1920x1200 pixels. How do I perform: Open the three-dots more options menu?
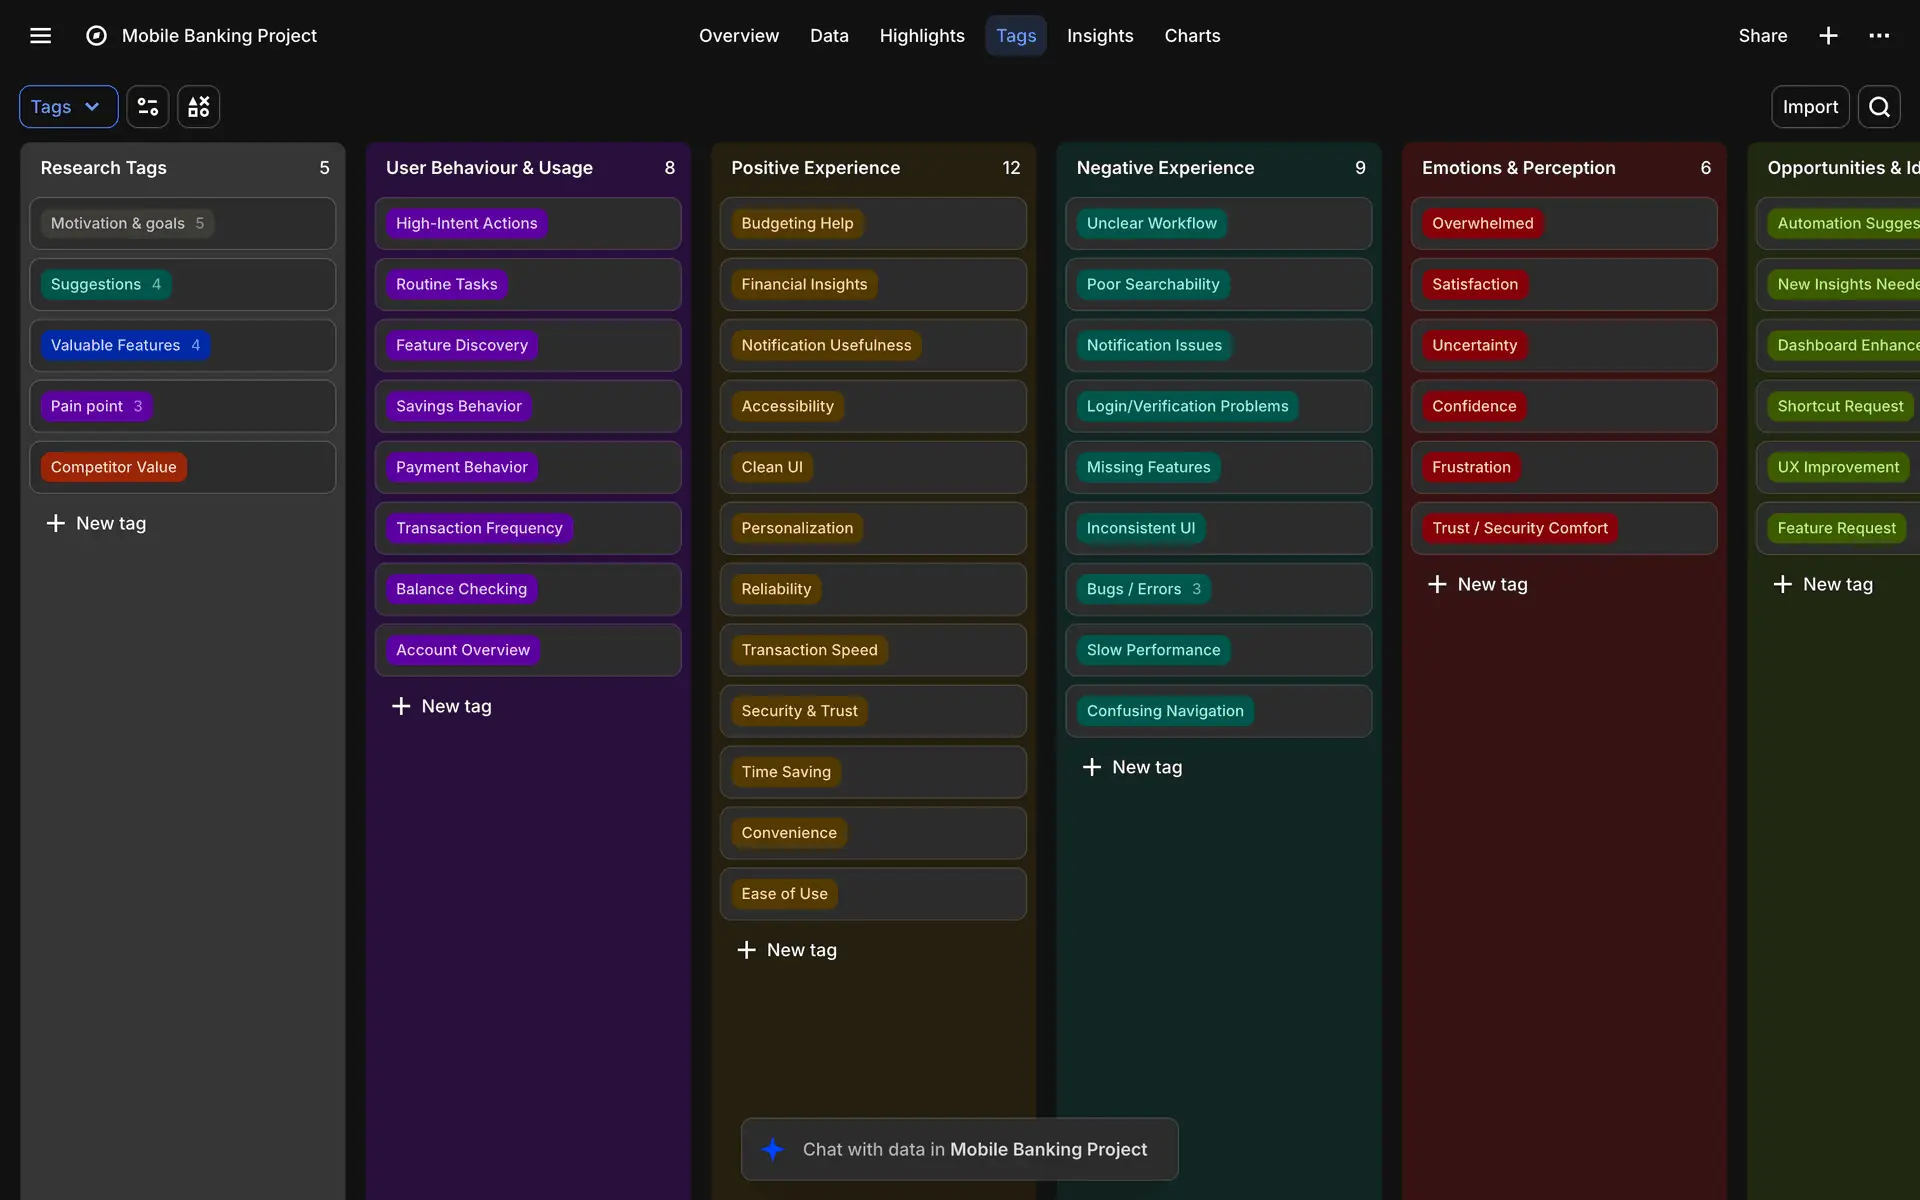tap(1879, 36)
